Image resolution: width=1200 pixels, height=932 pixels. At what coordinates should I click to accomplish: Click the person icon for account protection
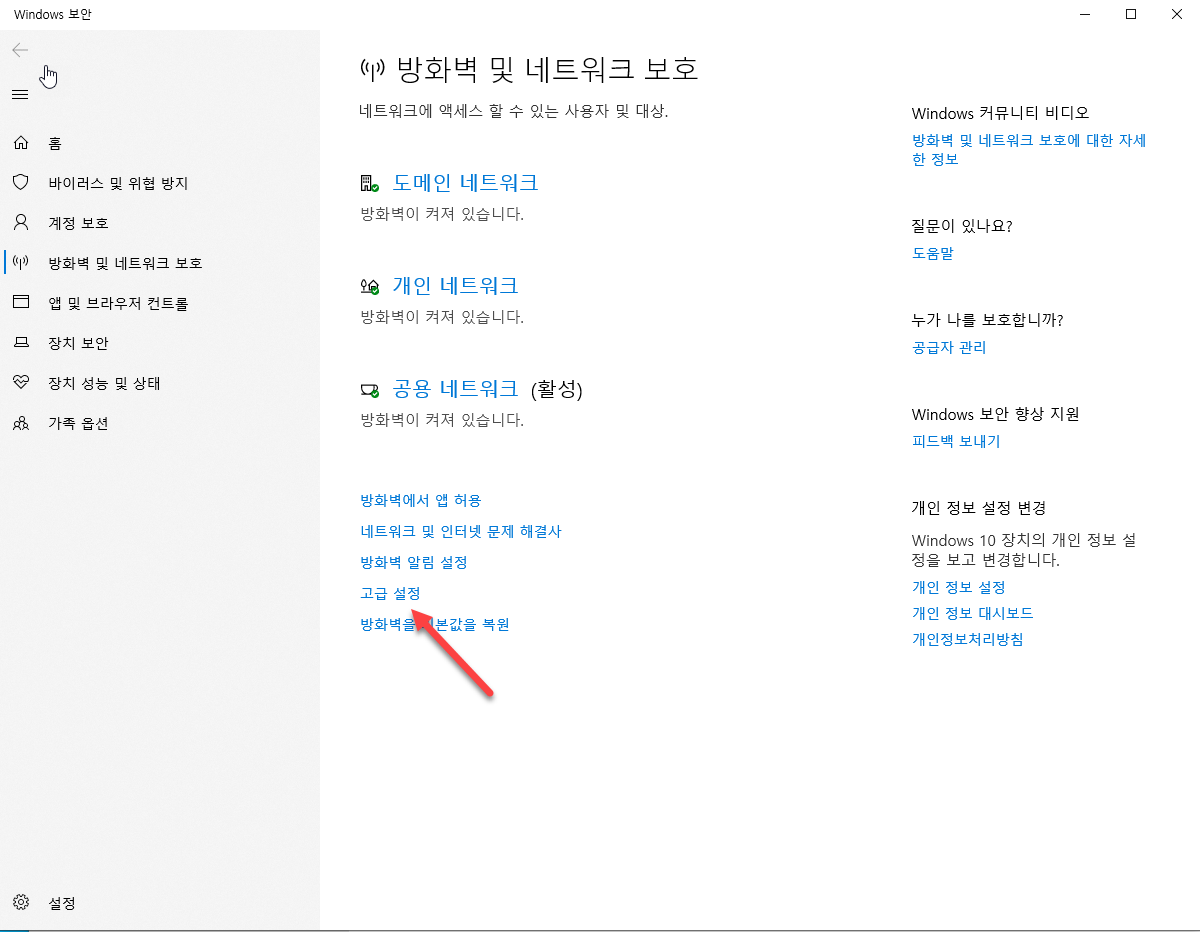coord(21,223)
